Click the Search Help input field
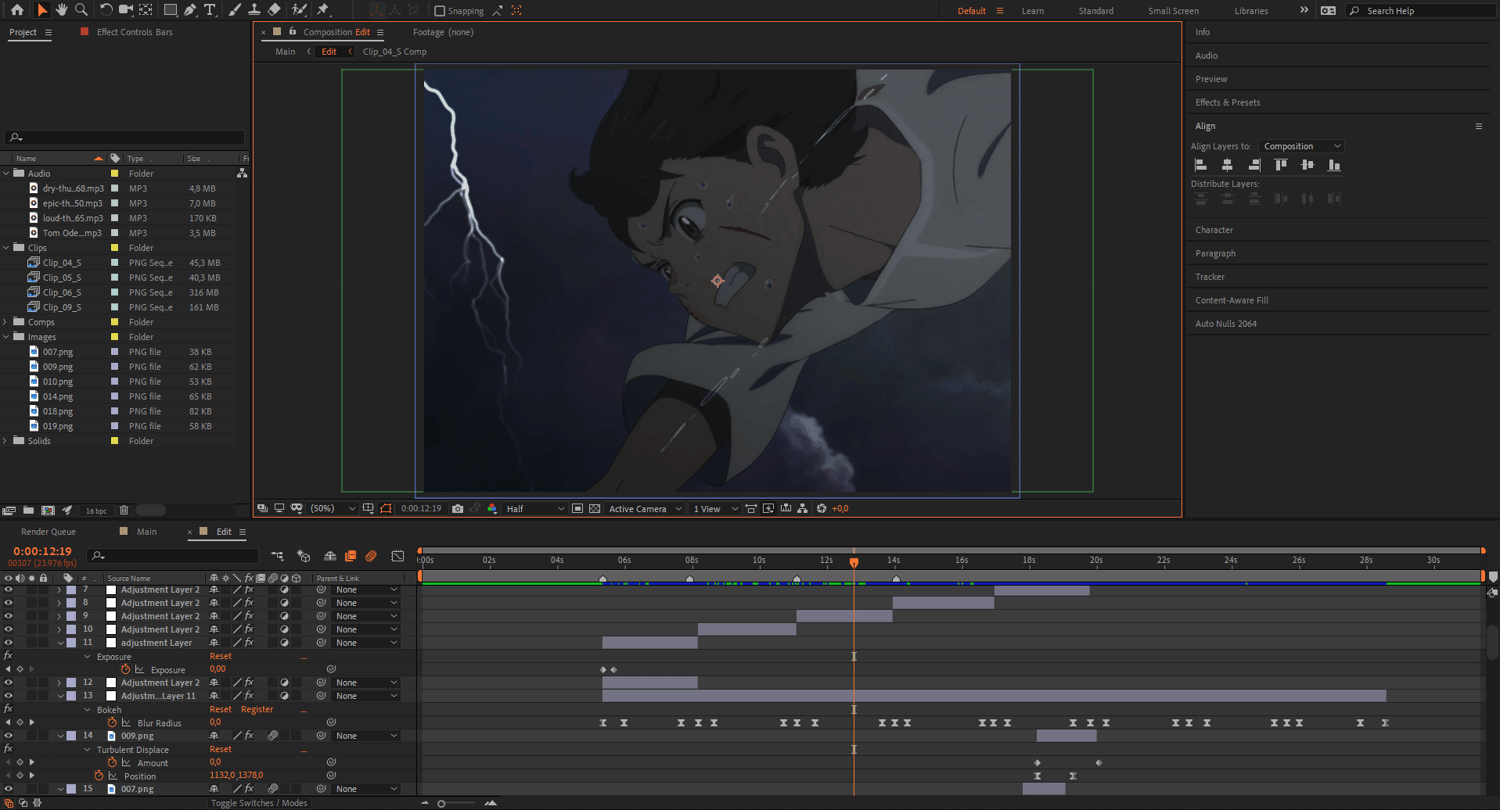 click(x=1420, y=11)
